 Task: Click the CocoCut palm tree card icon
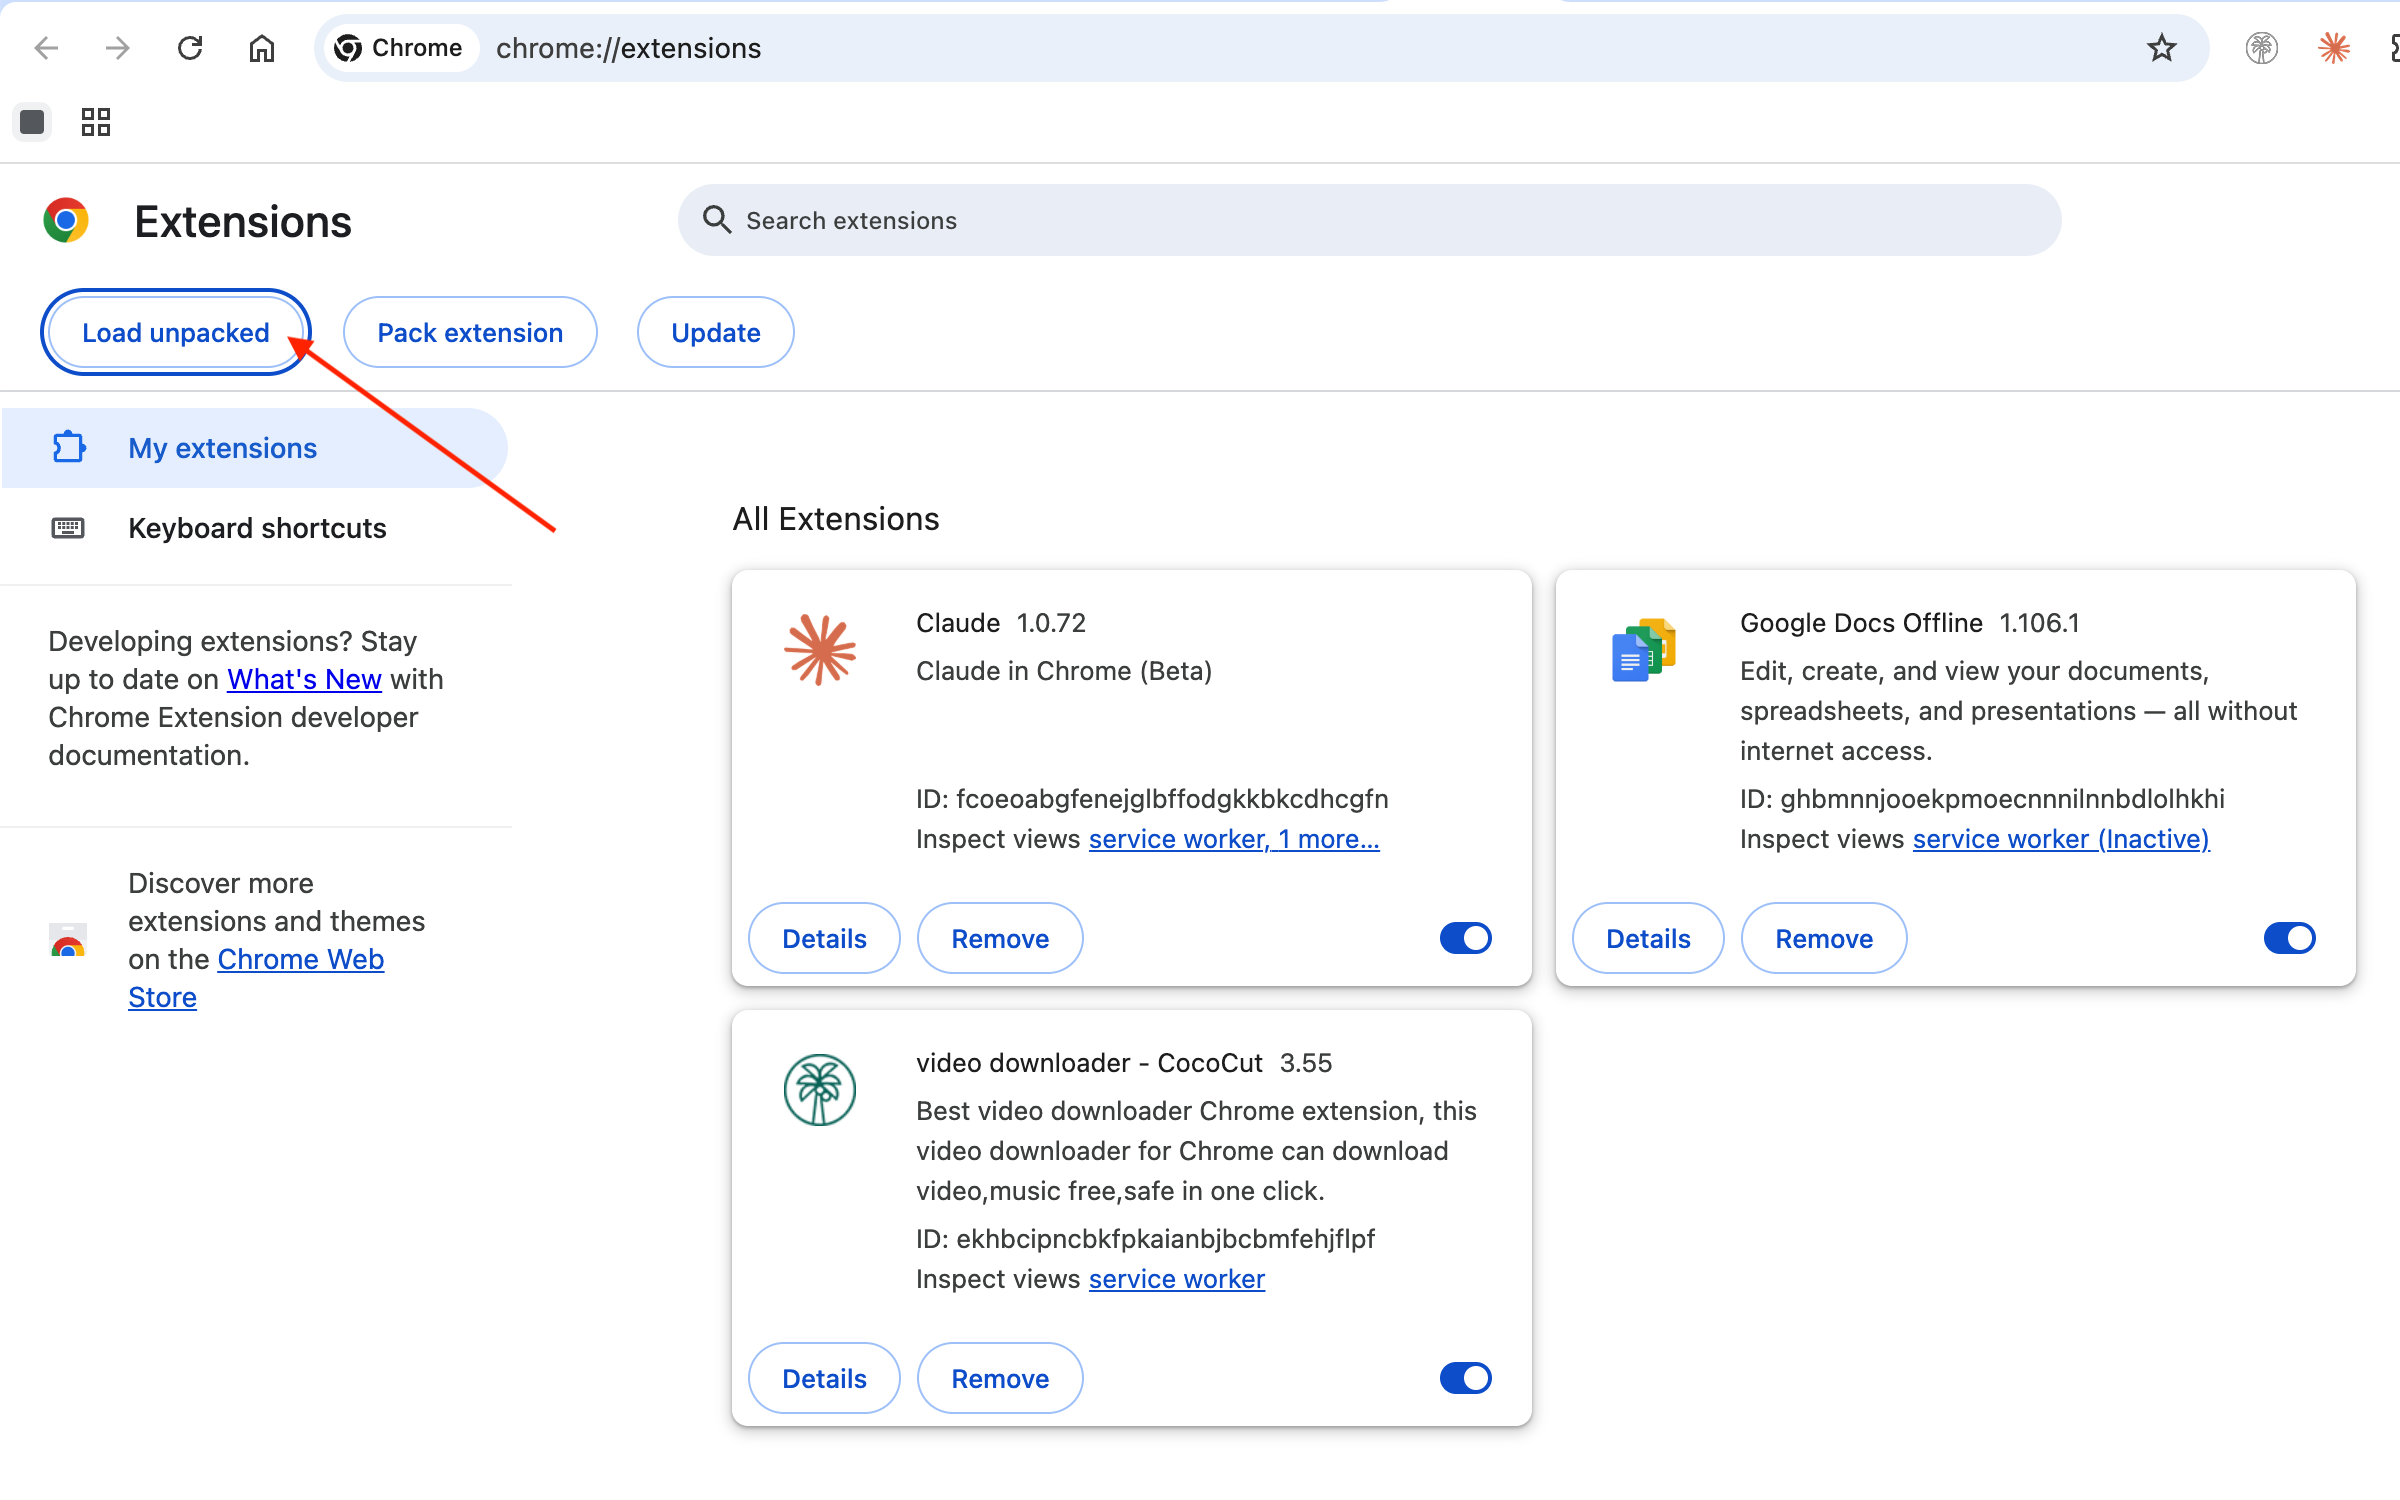[x=820, y=1090]
